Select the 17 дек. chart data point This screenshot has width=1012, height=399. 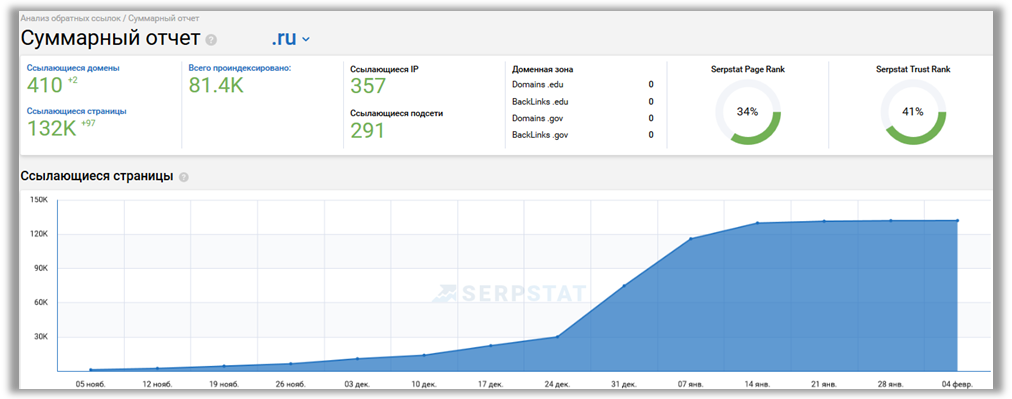point(491,345)
